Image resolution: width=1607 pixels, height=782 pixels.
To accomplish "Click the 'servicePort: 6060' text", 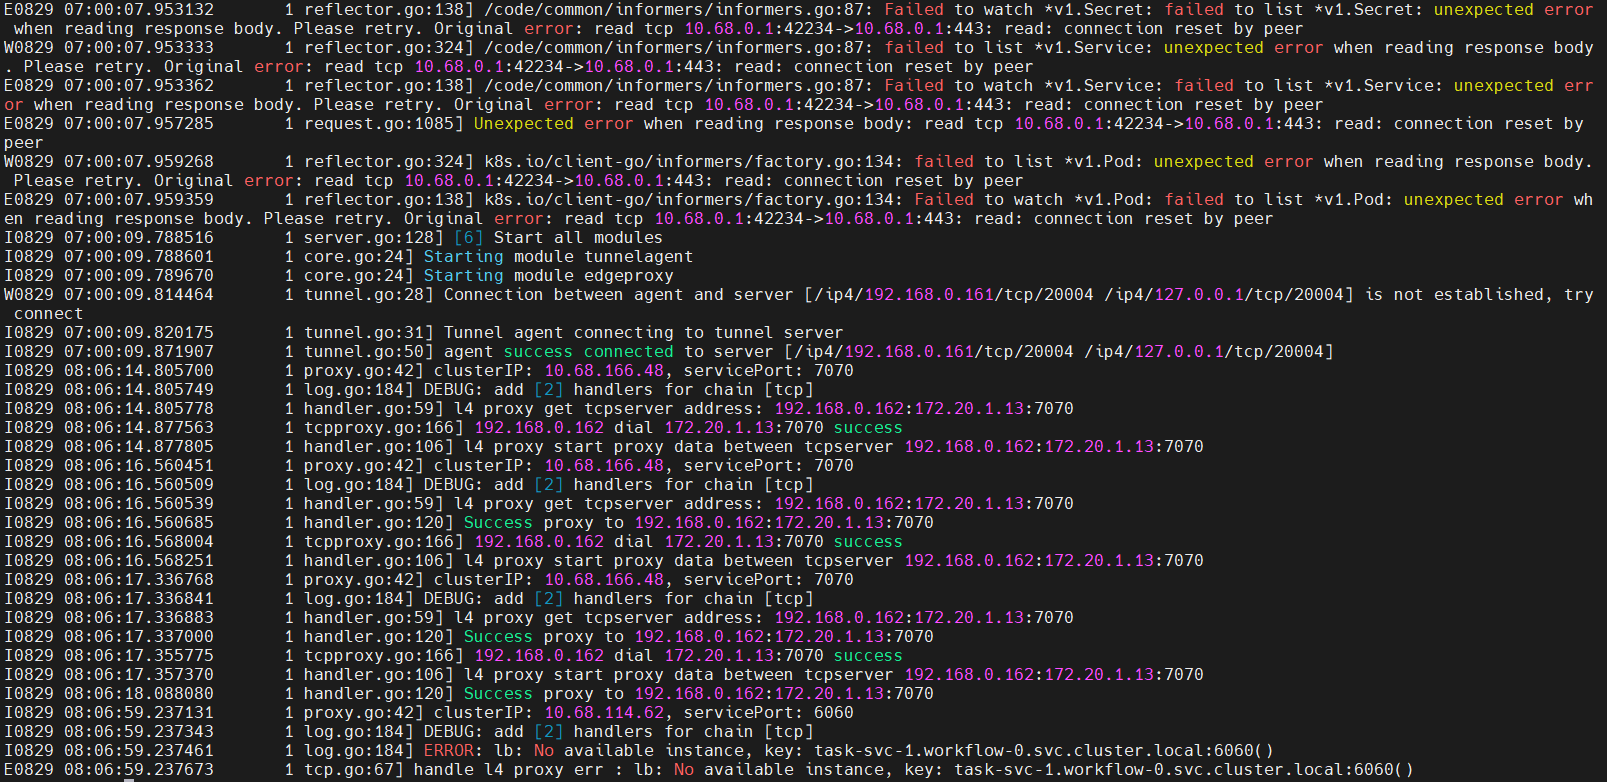I will click(769, 713).
